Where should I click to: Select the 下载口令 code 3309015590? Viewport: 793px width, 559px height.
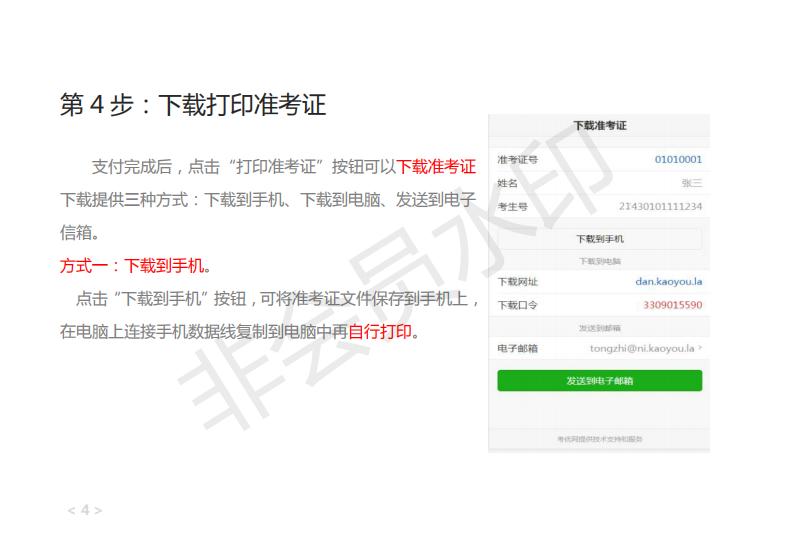[x=673, y=305]
